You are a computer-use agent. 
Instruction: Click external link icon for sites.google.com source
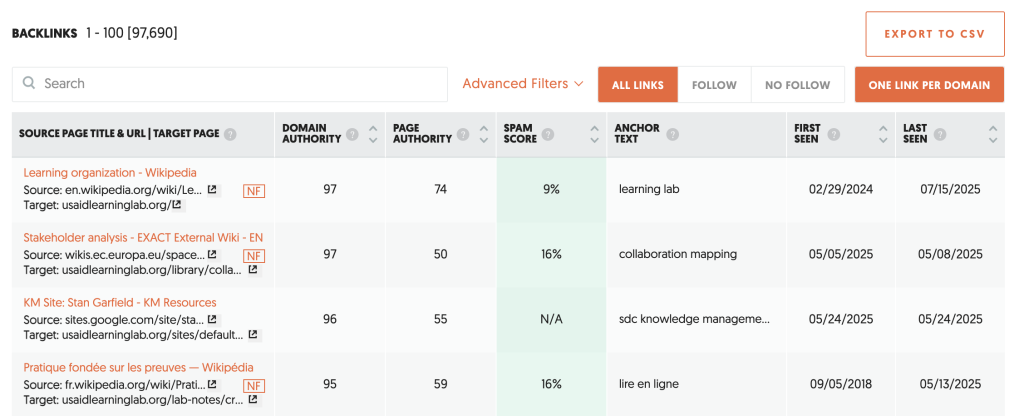212,320
